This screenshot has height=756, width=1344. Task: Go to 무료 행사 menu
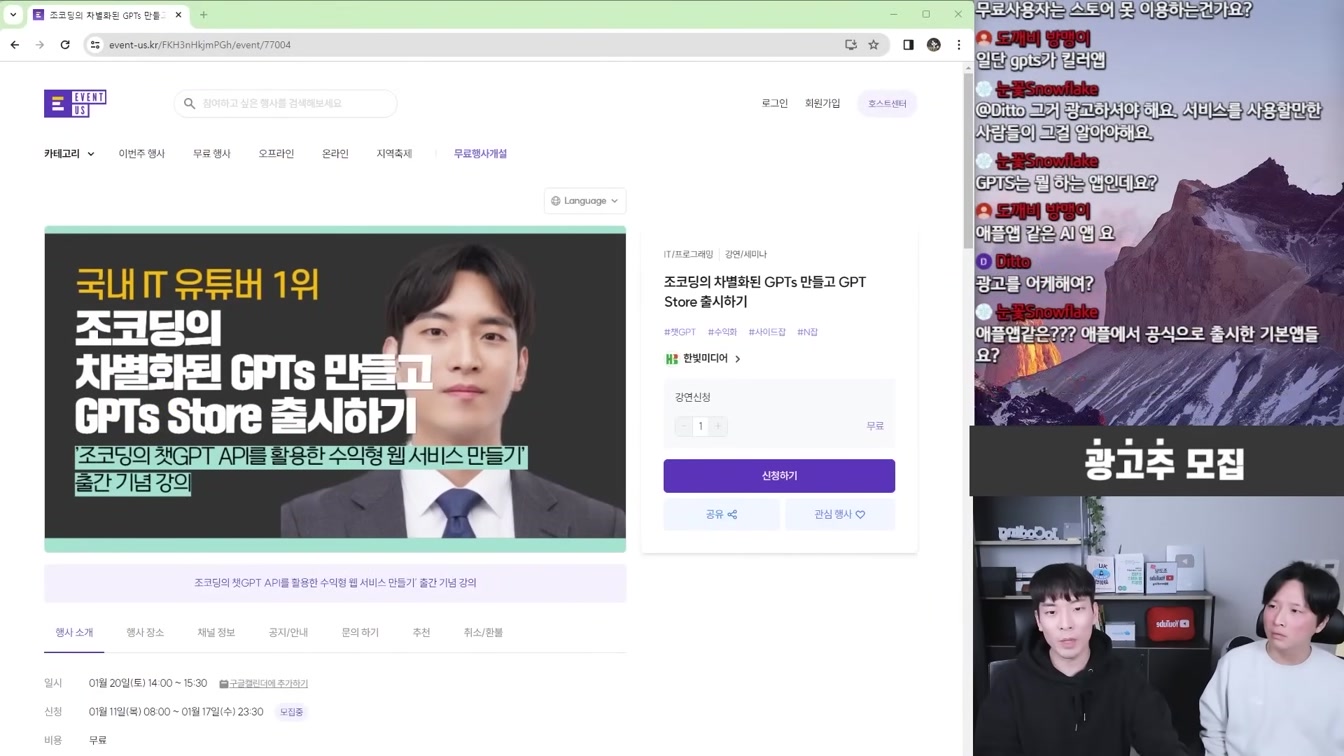click(212, 154)
